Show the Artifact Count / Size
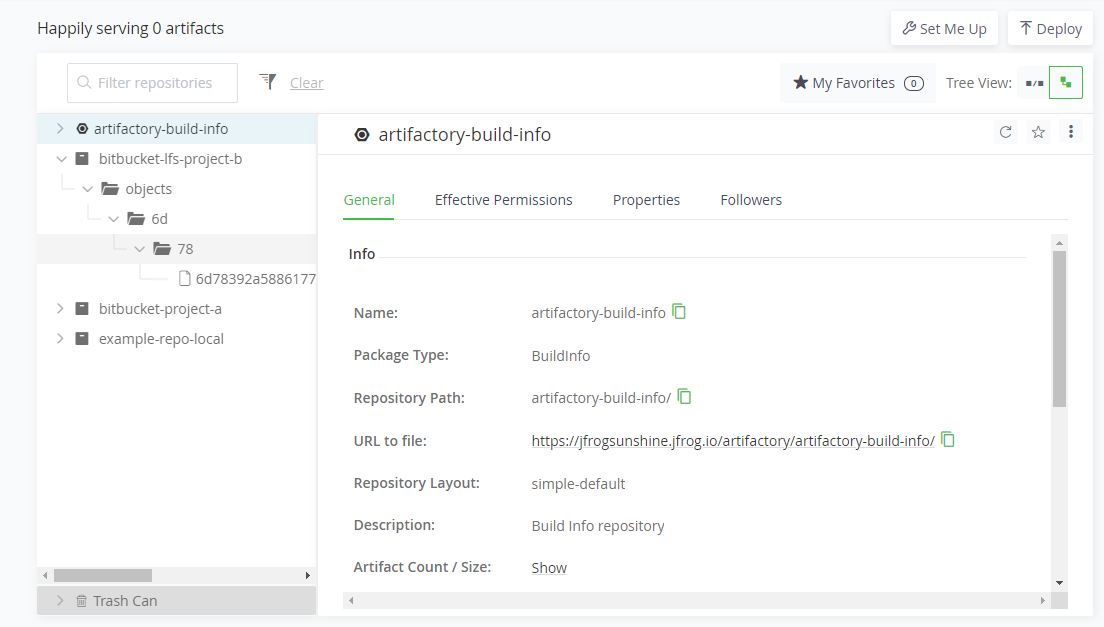 pyautogui.click(x=549, y=568)
